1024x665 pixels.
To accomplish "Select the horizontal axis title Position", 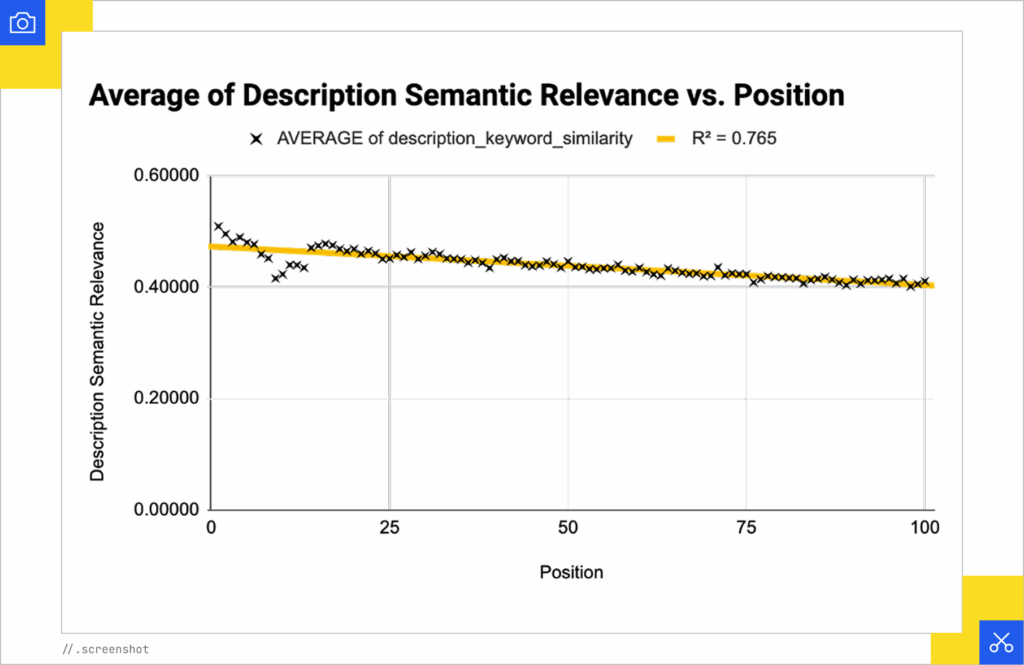I will pos(571,572).
